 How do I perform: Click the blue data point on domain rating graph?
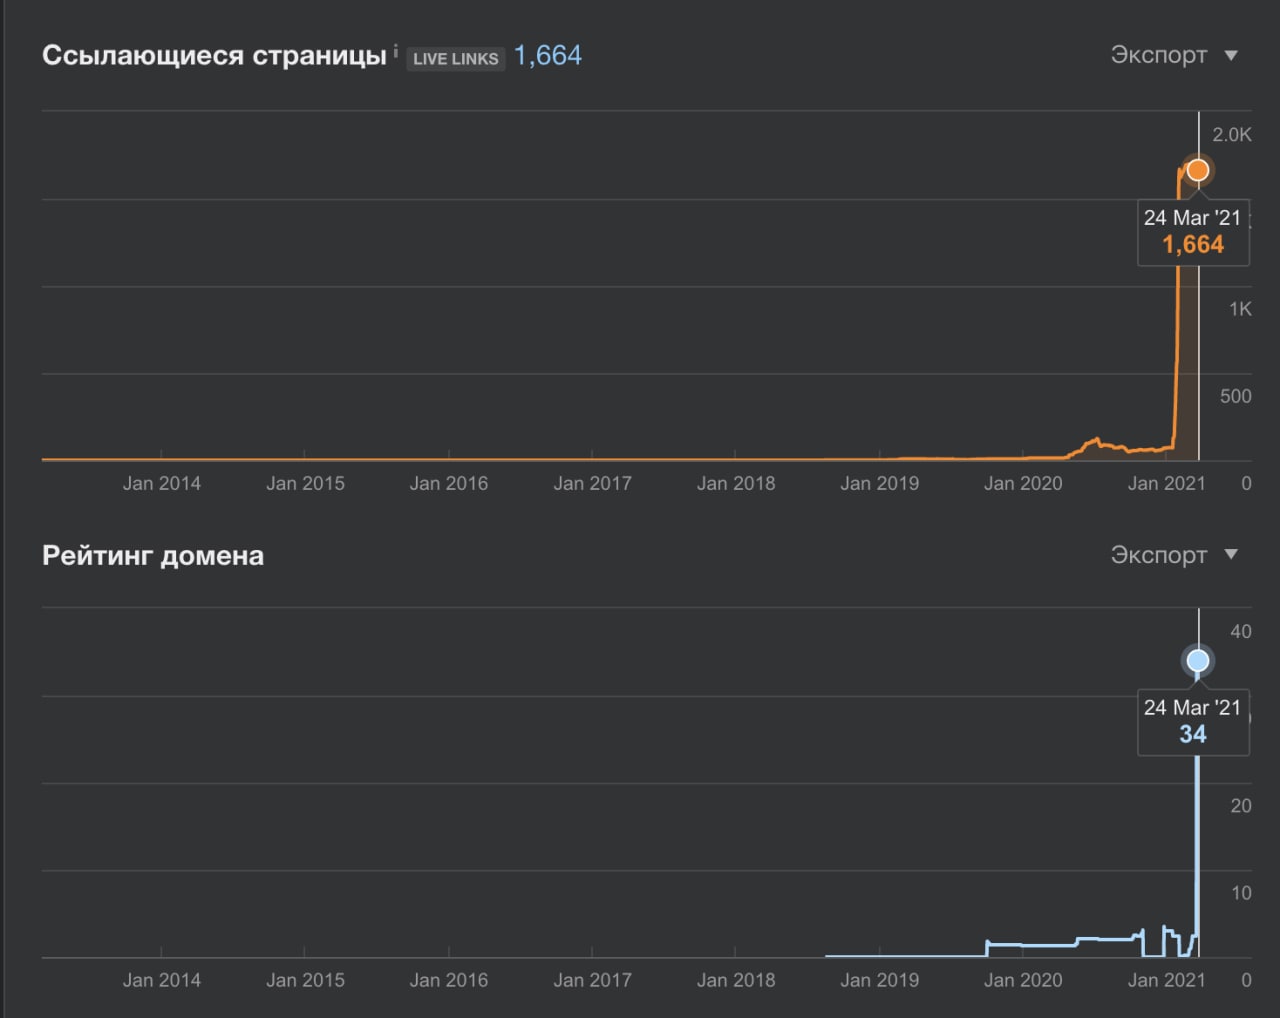pos(1197,661)
